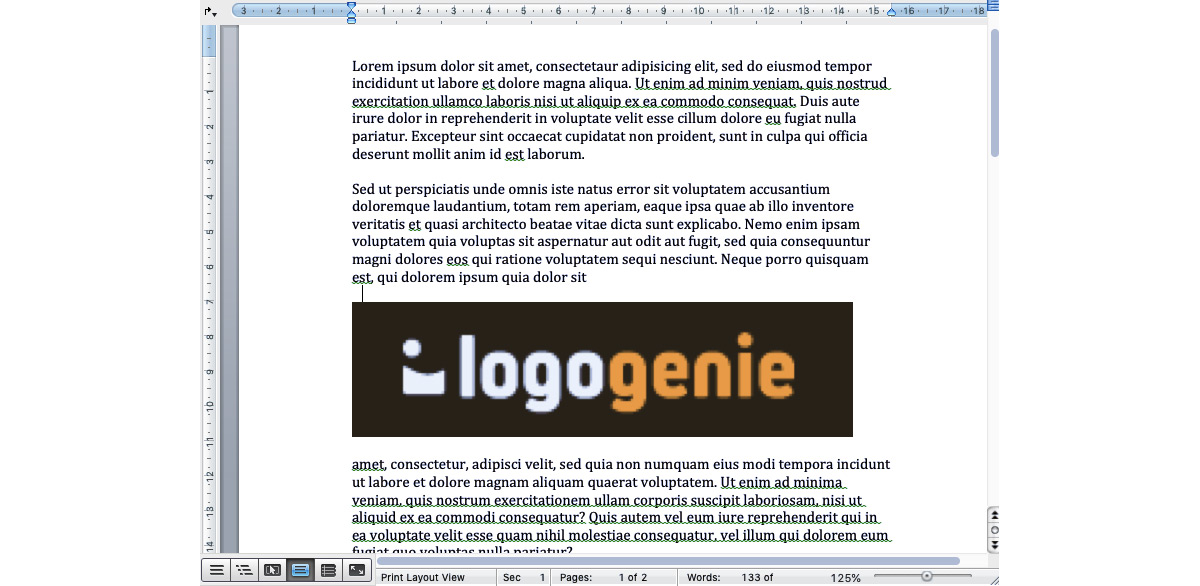The height and width of the screenshot is (586, 1200).
Task: Switch to Notebook Layout view
Action: (329, 570)
